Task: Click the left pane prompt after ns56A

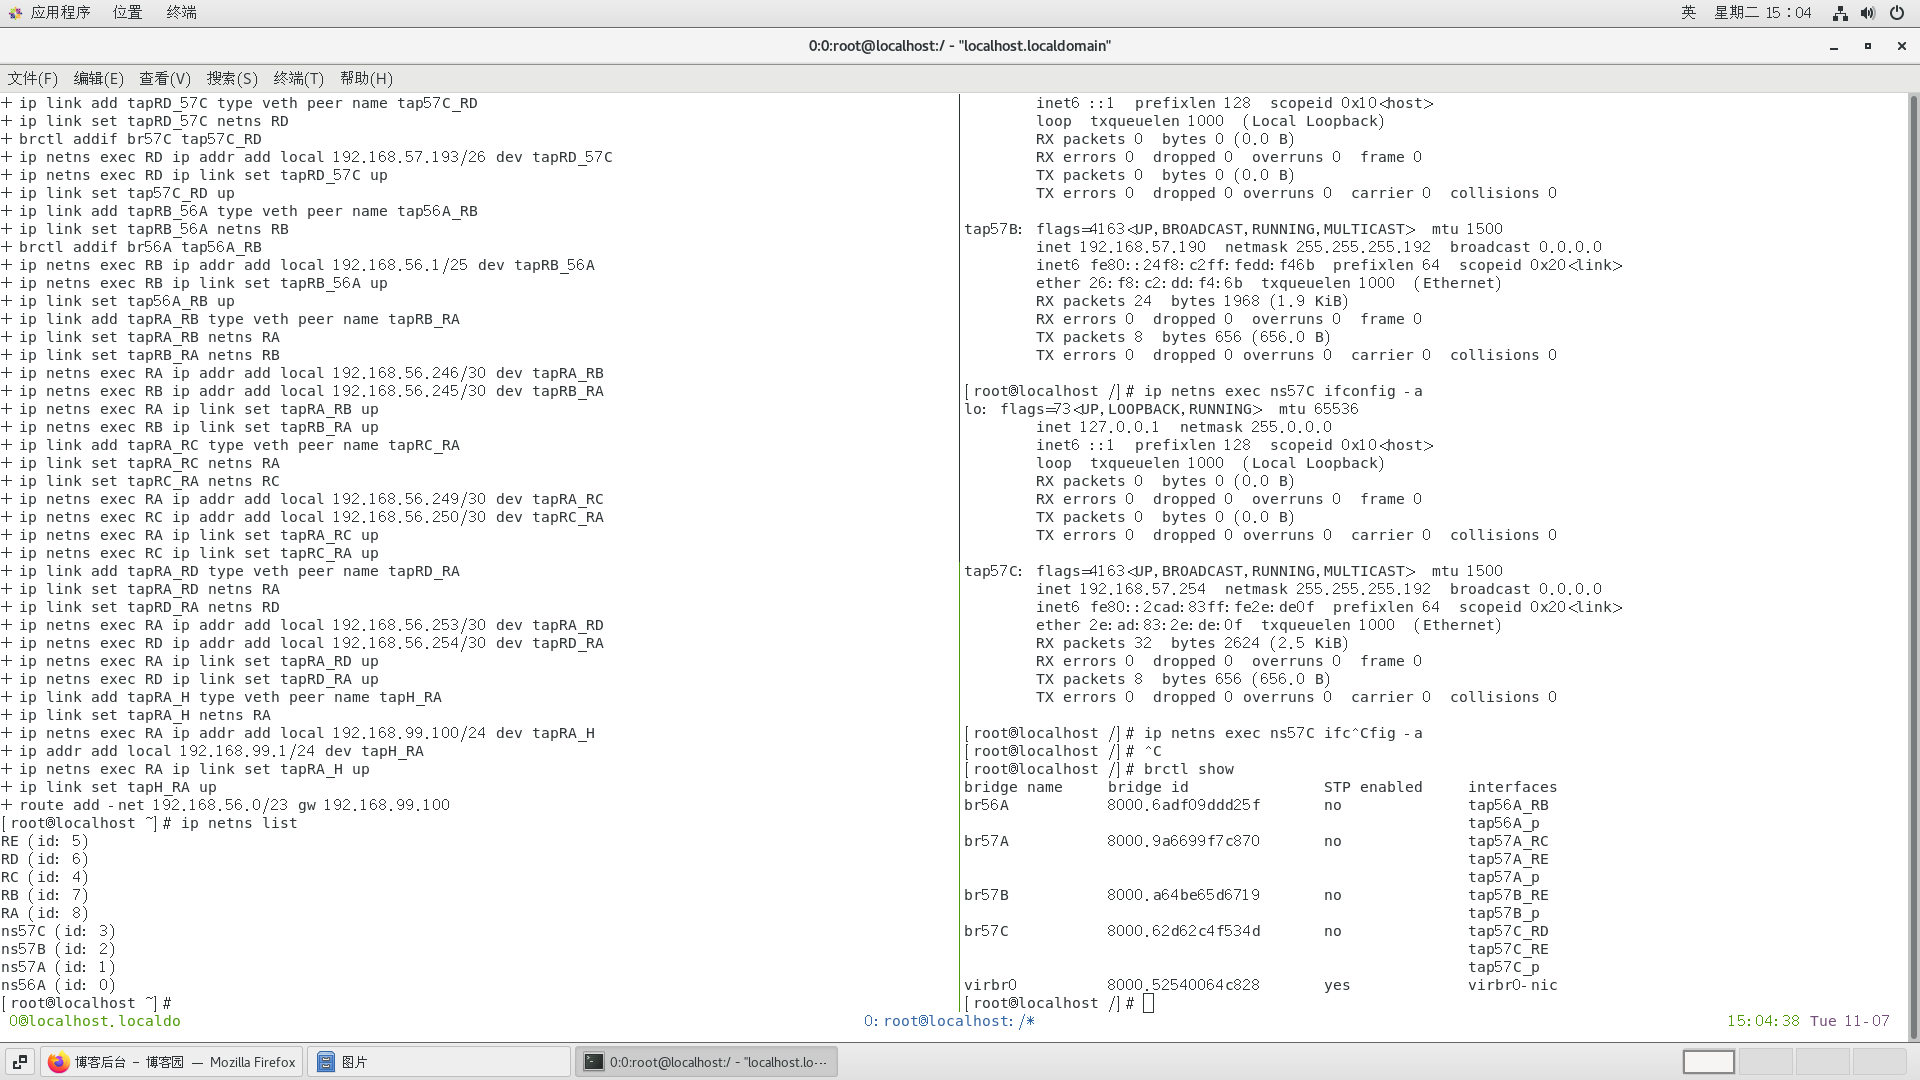Action: (x=87, y=1003)
